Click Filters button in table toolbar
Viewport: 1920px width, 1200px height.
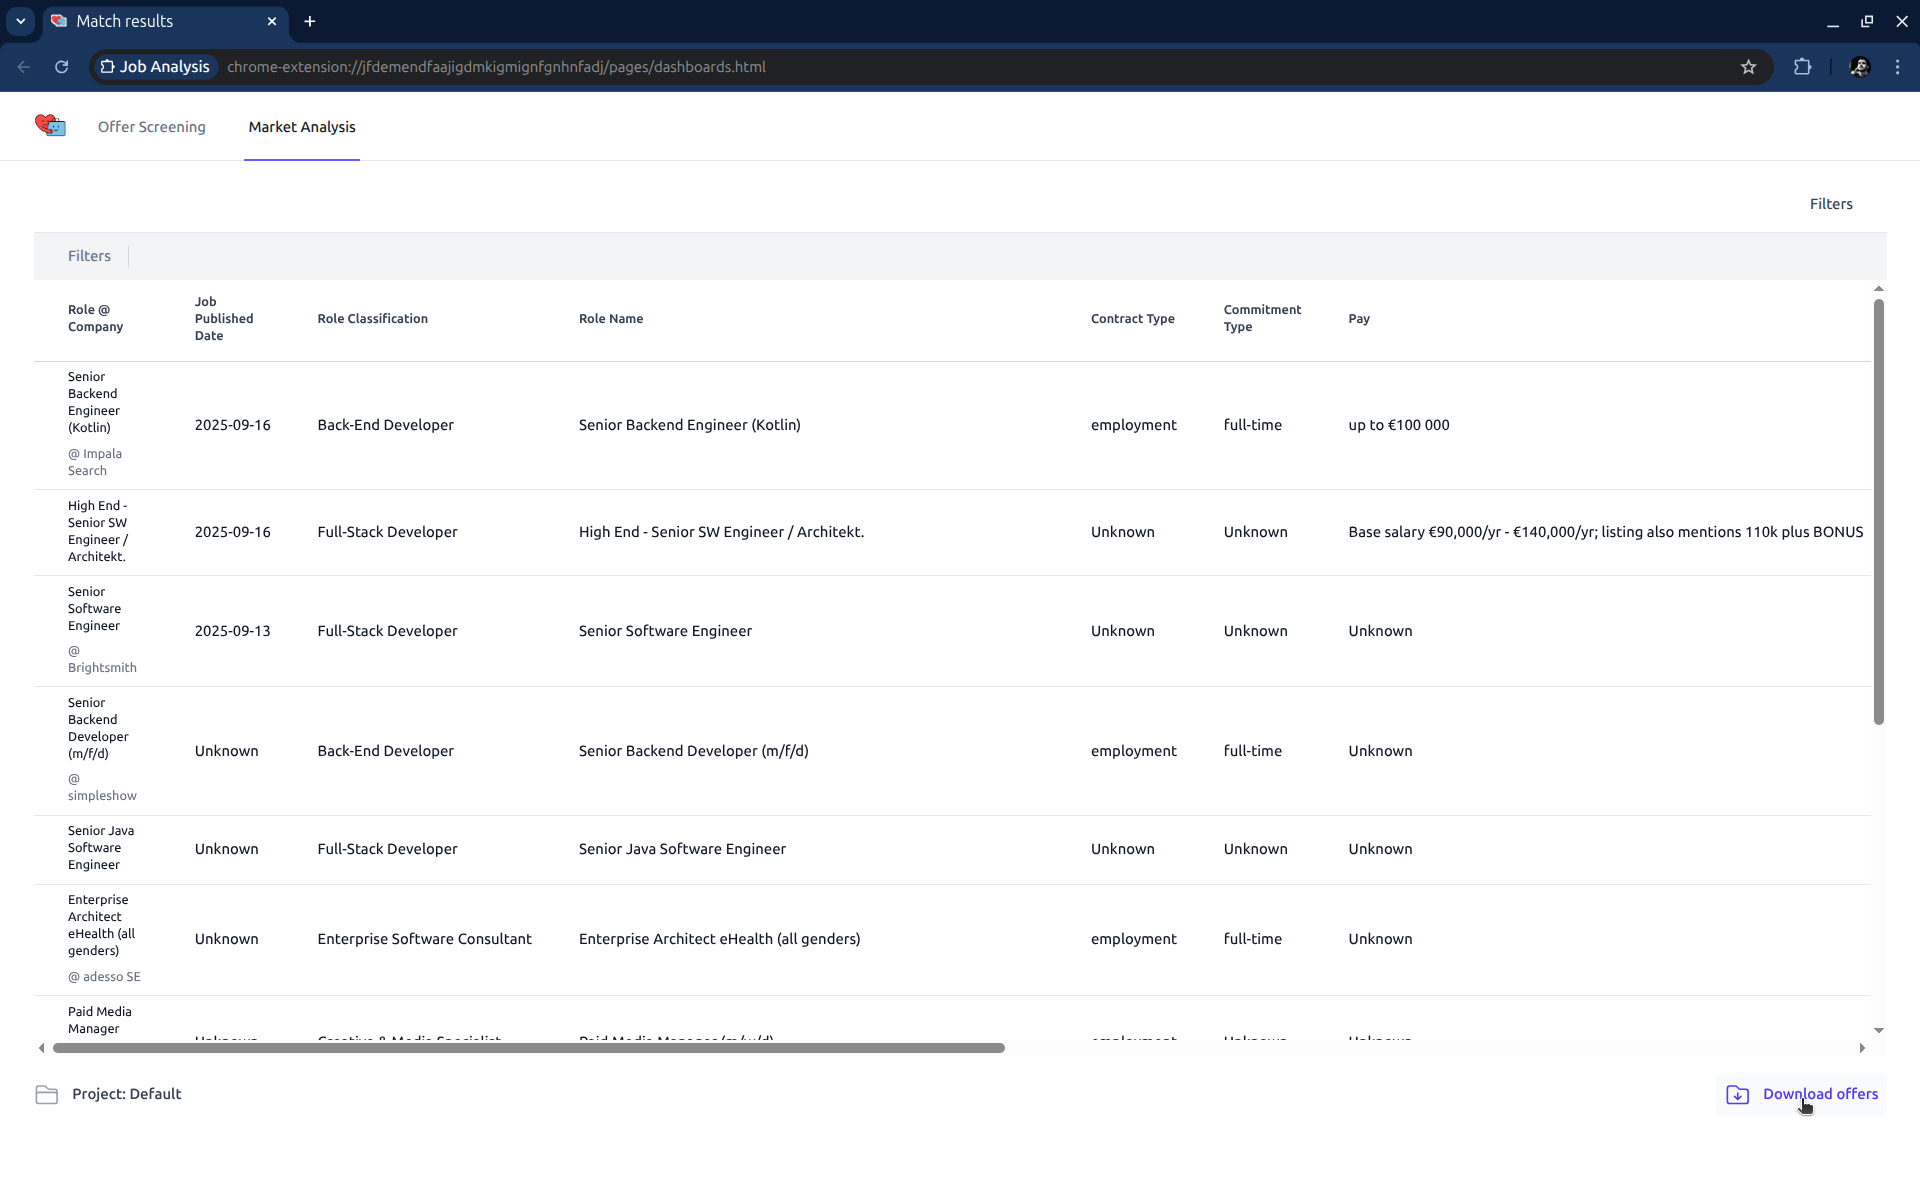point(89,256)
